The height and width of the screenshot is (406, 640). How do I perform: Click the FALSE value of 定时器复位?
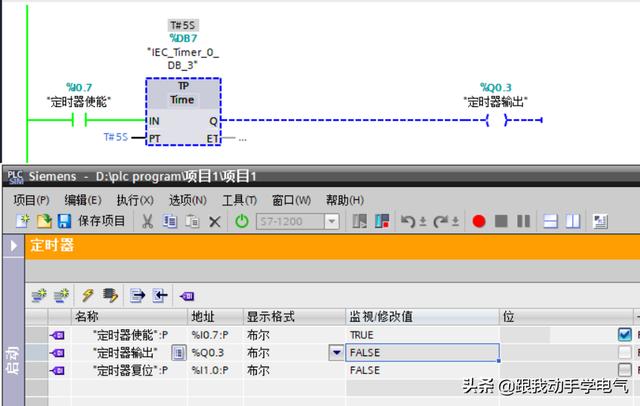coord(365,370)
